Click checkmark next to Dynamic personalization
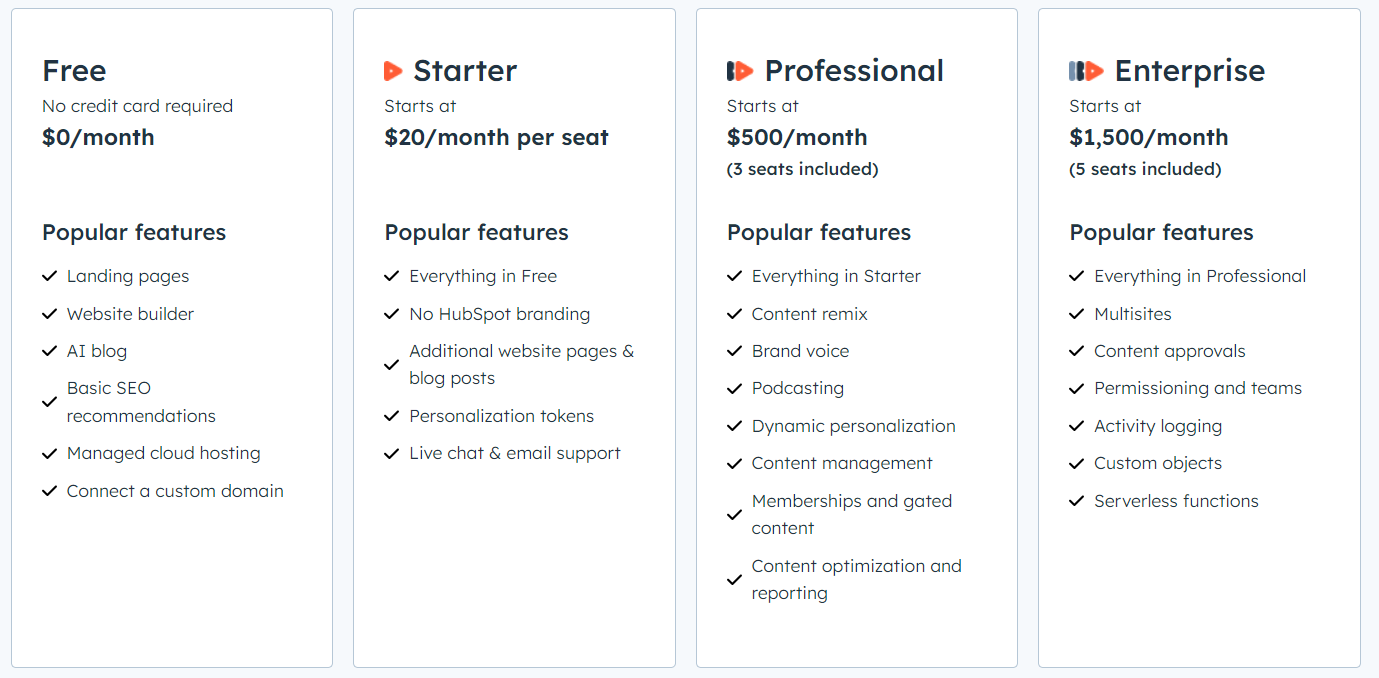Image resolution: width=1379 pixels, height=678 pixels. (x=735, y=426)
